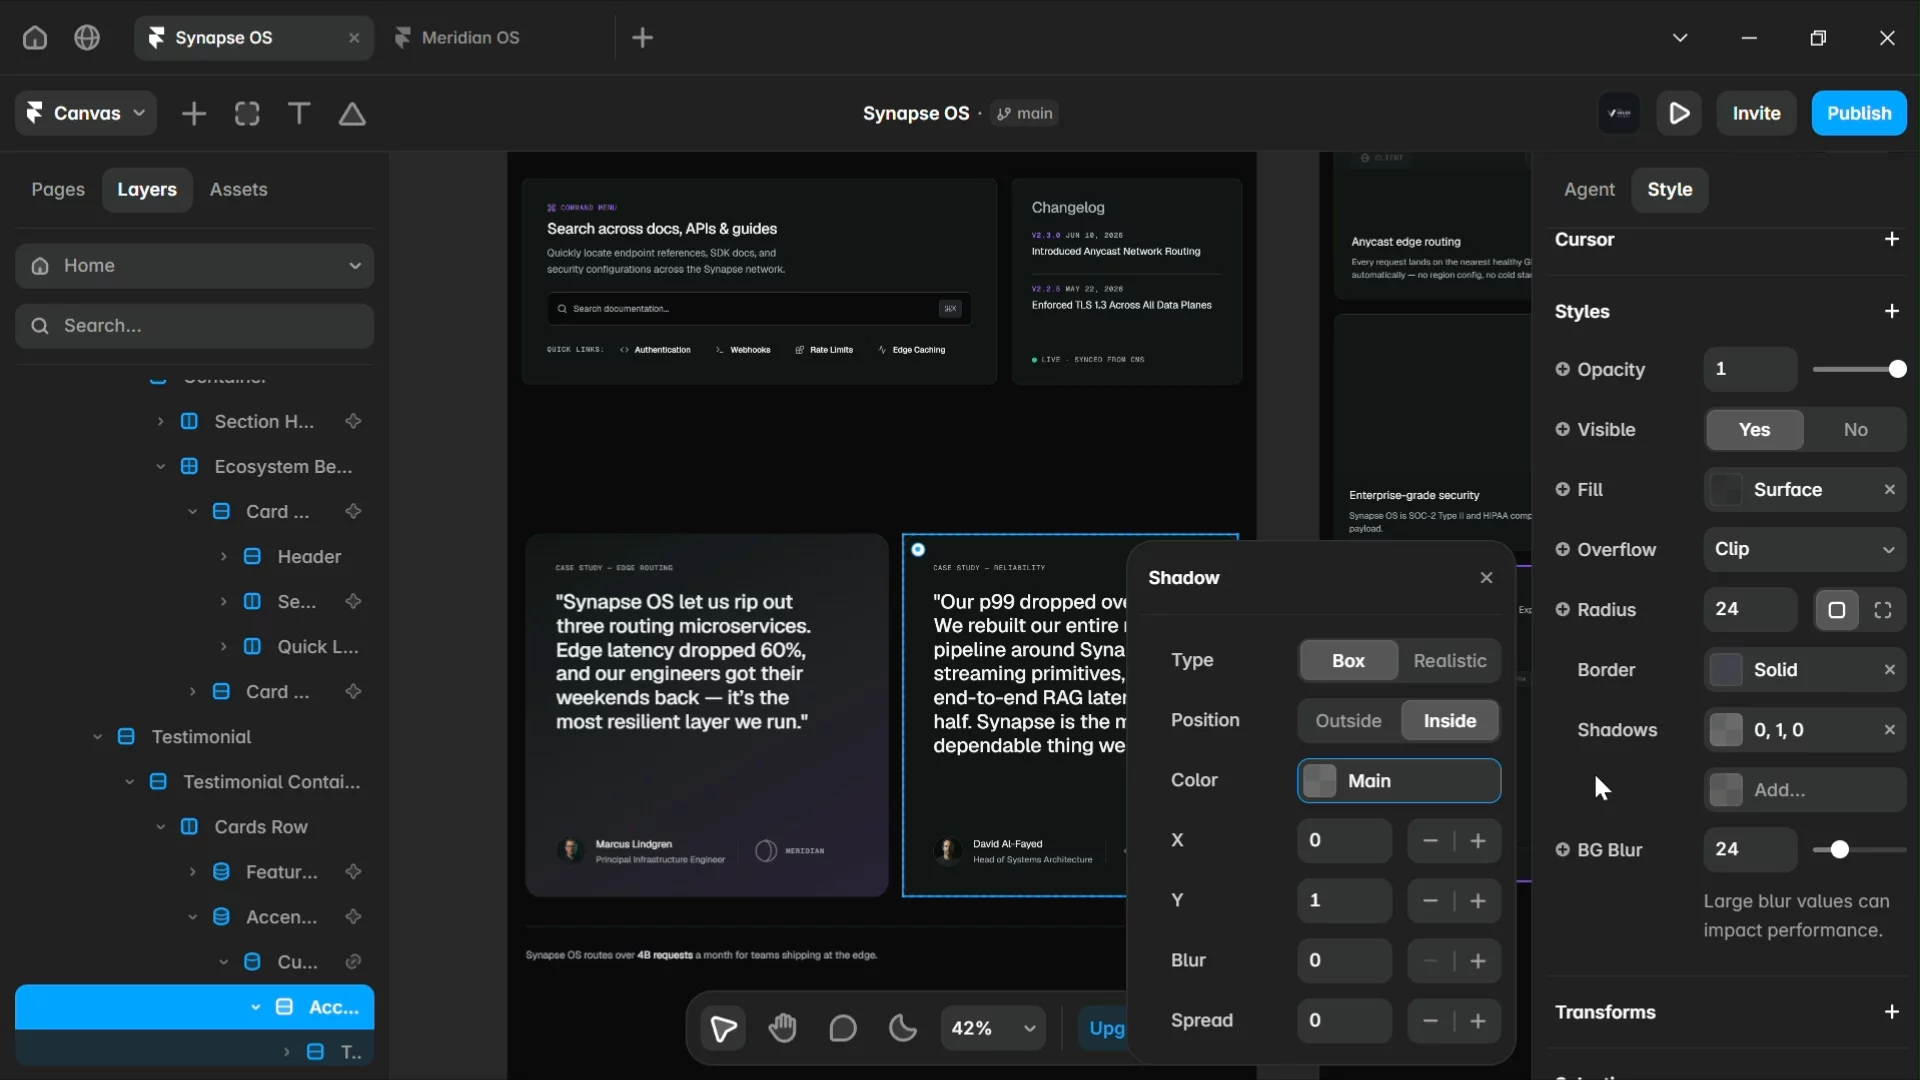Increase the shadow Y value
Screen dimensions: 1920x1080
(x=1478, y=901)
